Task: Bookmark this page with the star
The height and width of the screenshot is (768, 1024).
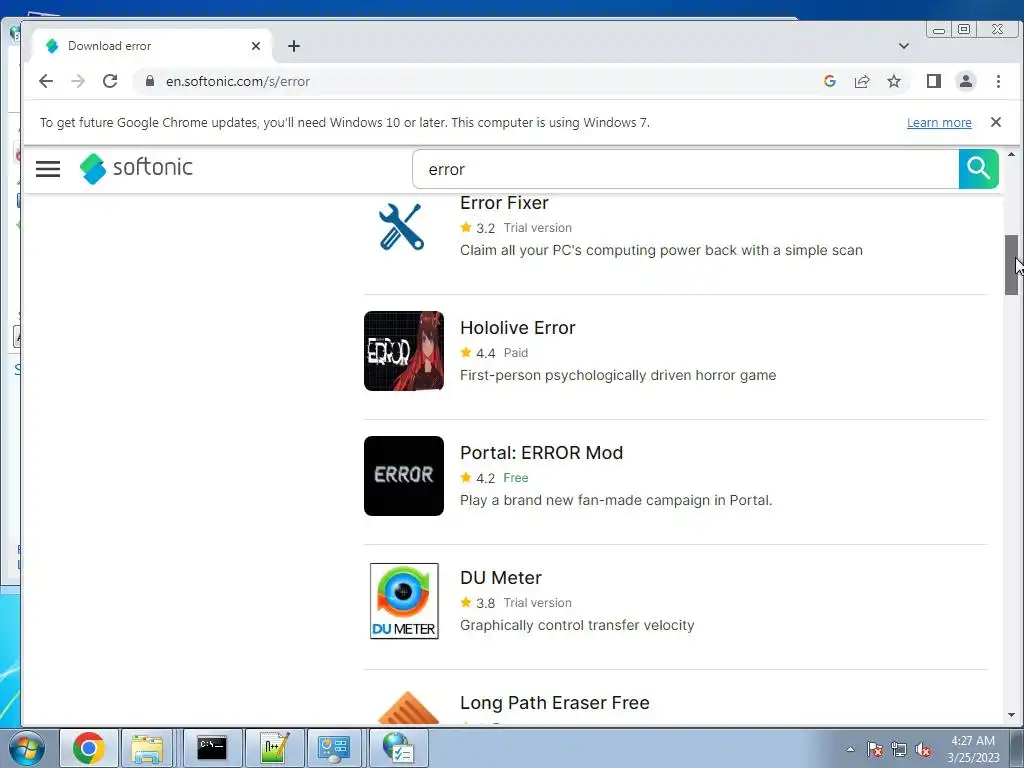Action: (x=894, y=81)
